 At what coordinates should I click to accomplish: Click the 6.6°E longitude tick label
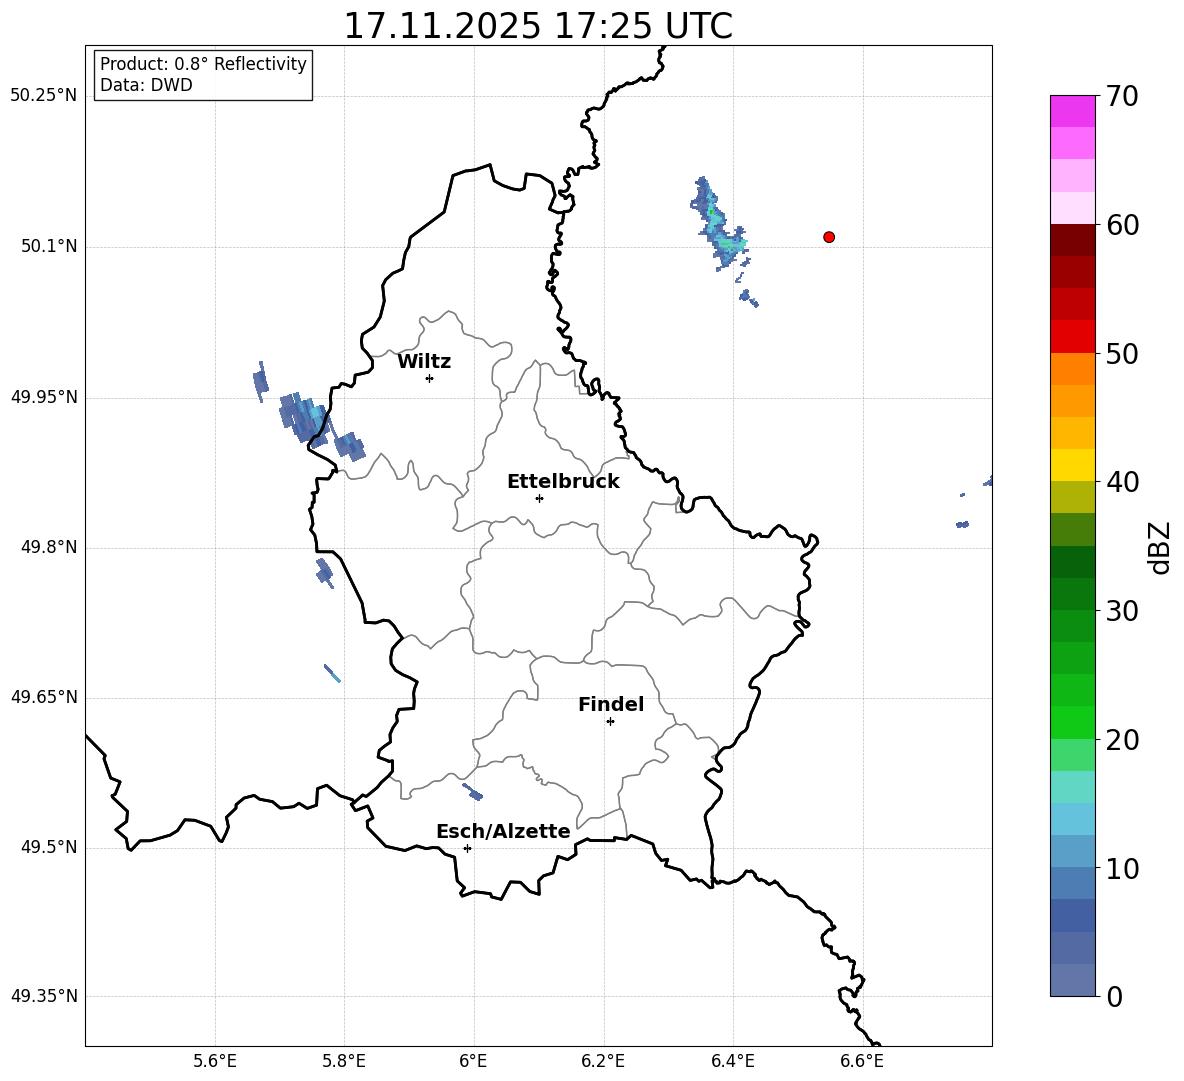pos(862,1061)
